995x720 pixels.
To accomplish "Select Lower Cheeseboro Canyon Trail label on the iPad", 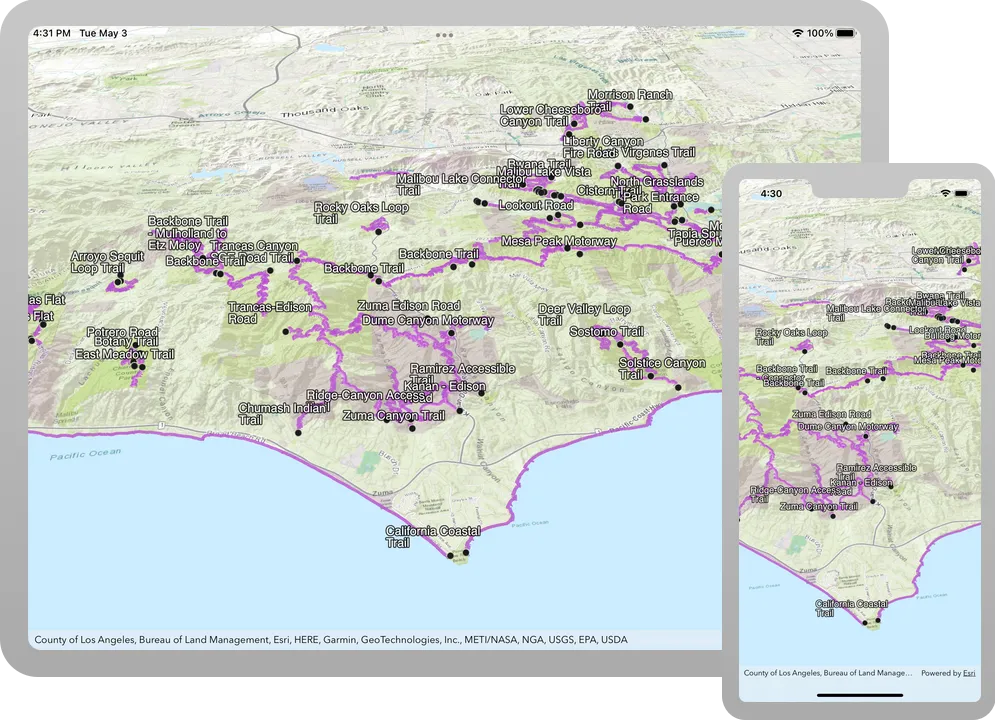I will pyautogui.click(x=550, y=115).
